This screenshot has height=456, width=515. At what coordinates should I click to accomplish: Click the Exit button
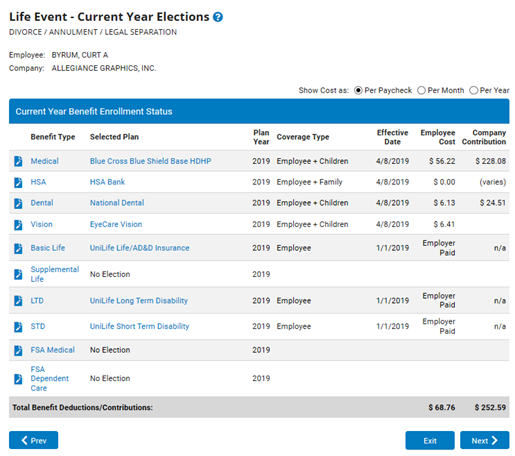[x=430, y=440]
